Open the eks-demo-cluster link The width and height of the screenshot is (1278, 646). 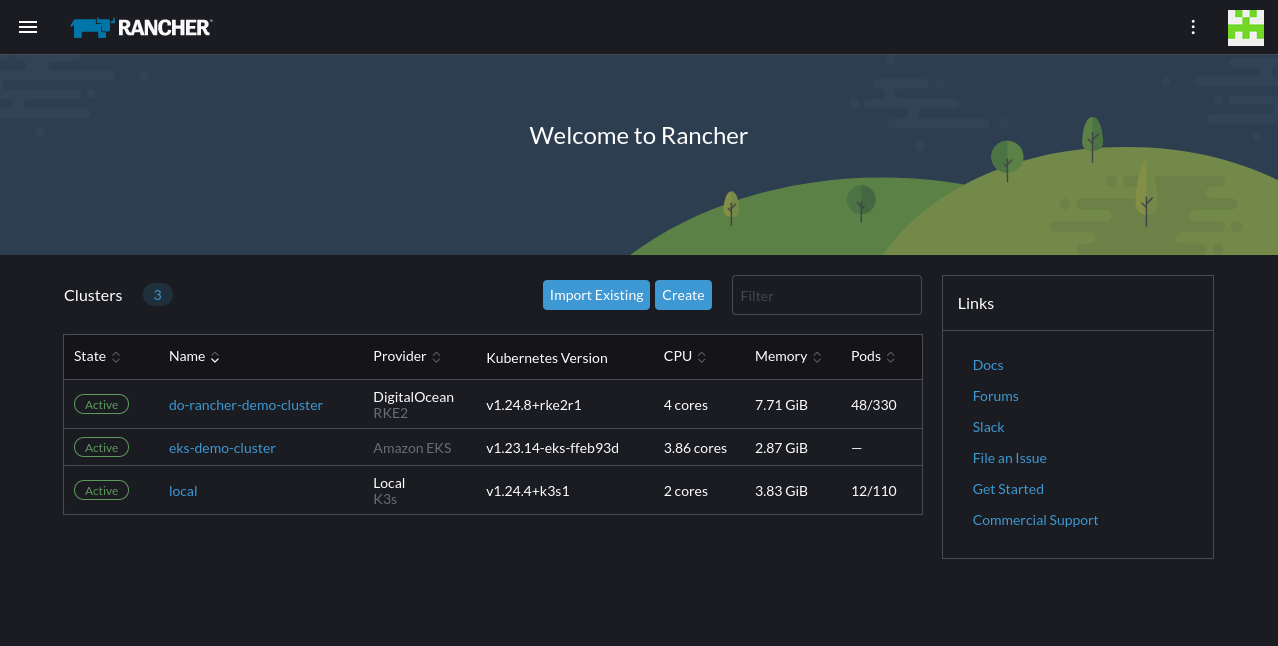pyautogui.click(x=222, y=448)
